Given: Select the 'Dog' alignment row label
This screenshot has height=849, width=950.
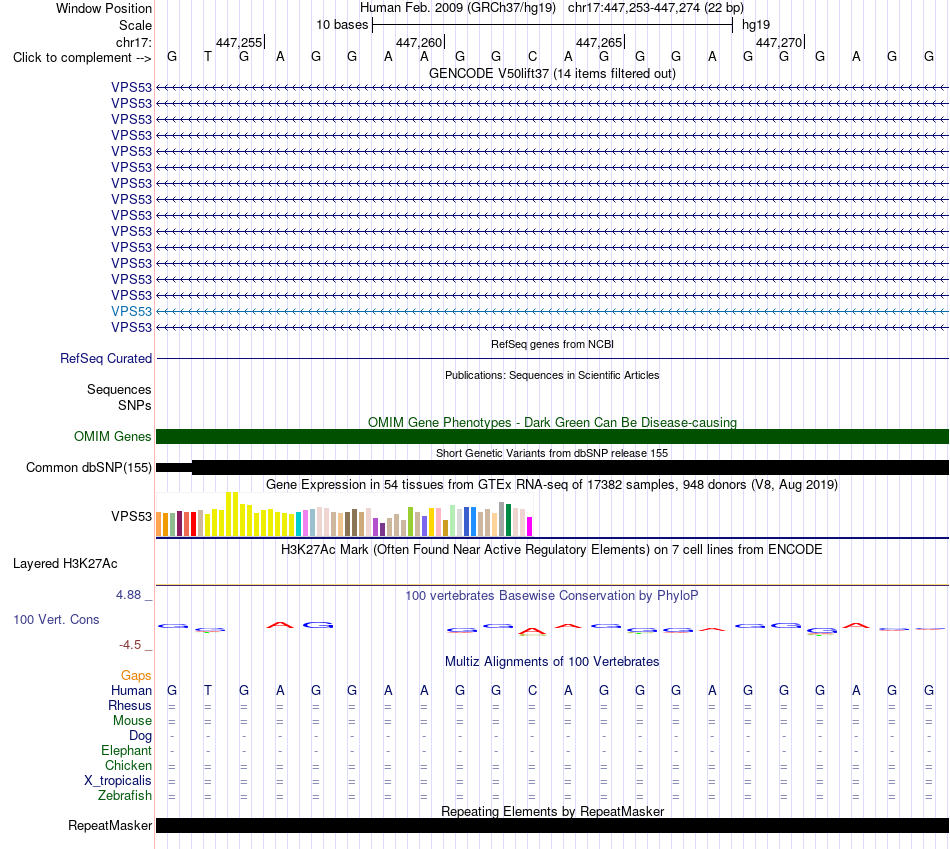Looking at the screenshot, I should [x=141, y=736].
